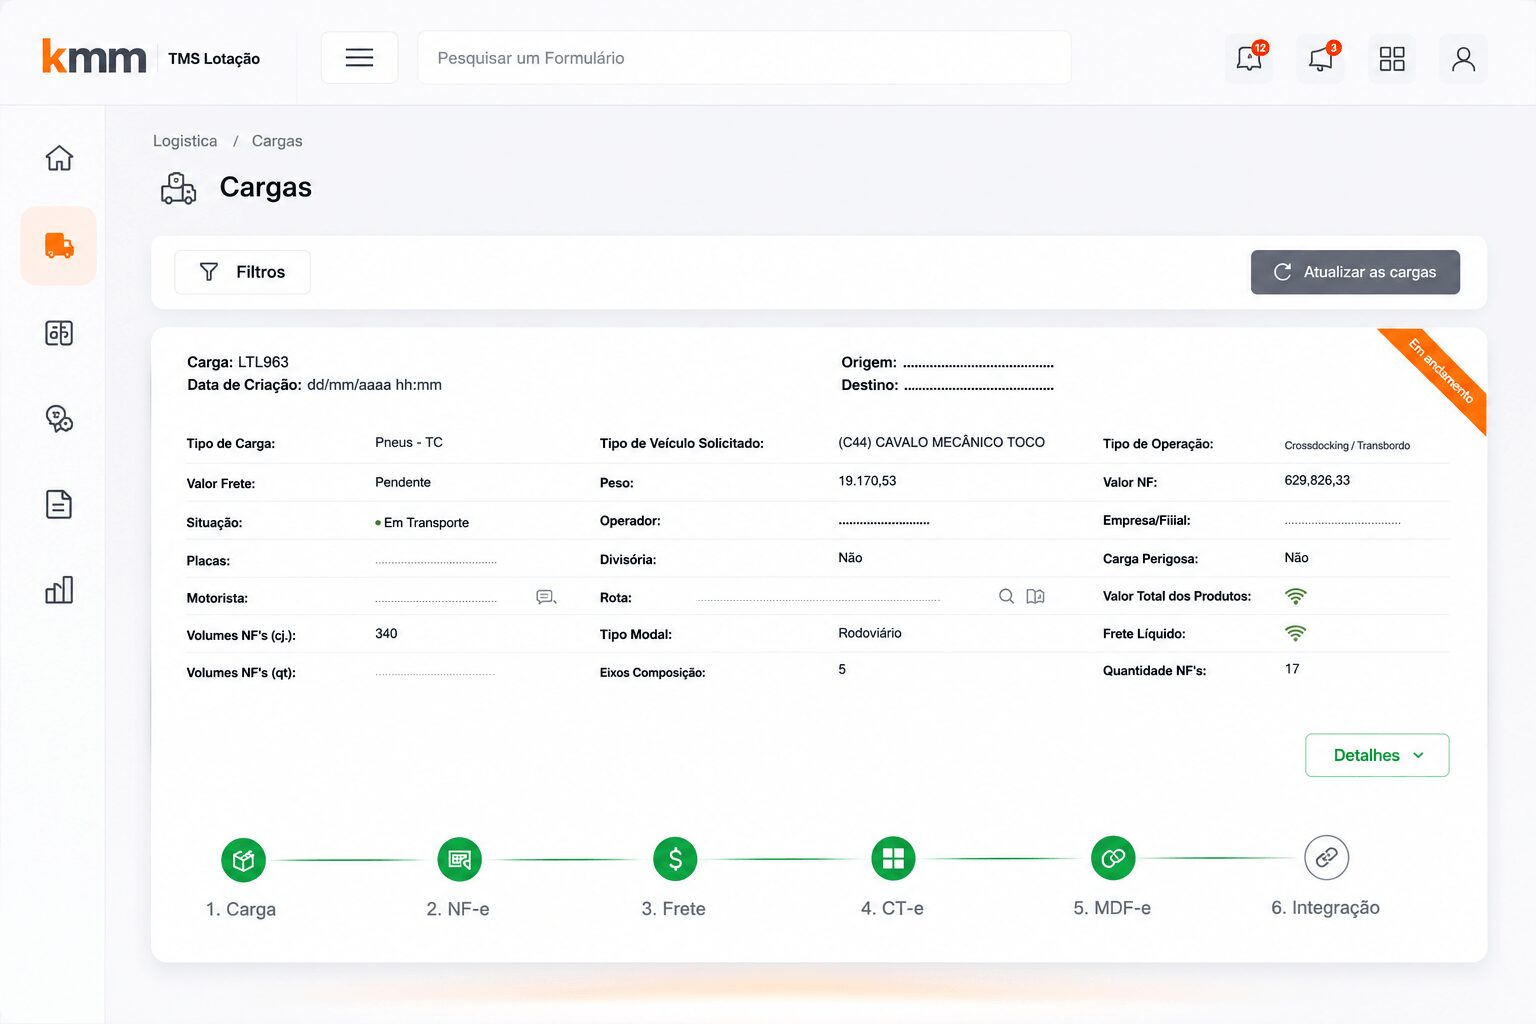Open the bar chart reports icon
The width and height of the screenshot is (1536, 1024).
(59, 590)
